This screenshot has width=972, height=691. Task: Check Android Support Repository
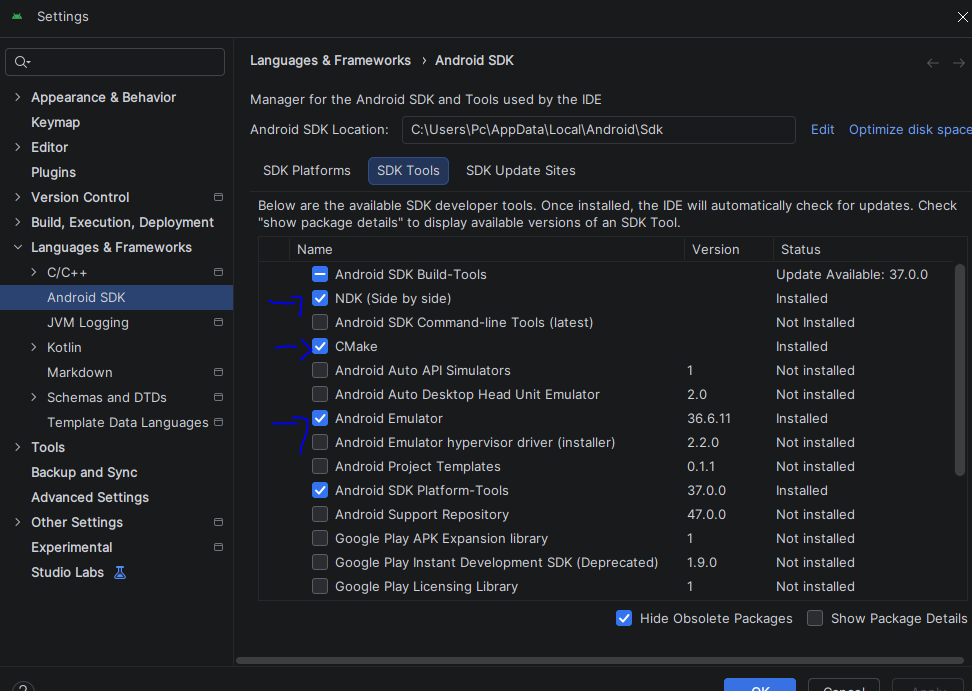tap(320, 514)
